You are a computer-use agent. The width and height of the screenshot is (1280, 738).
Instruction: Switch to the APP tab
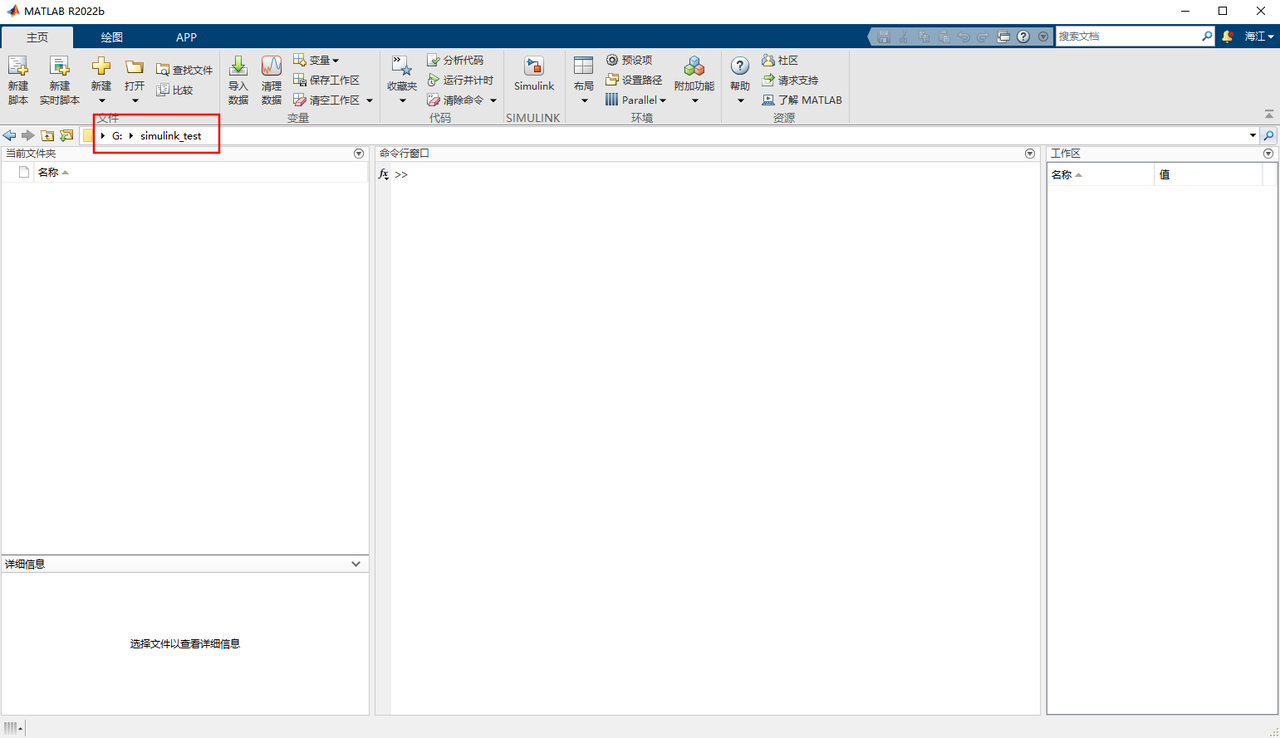186,37
